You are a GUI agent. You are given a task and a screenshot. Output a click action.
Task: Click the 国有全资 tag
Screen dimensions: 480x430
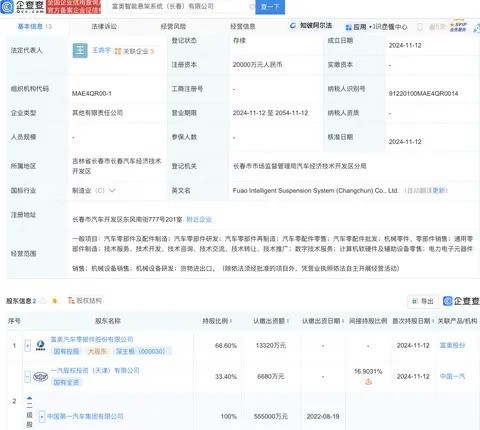tap(66, 382)
